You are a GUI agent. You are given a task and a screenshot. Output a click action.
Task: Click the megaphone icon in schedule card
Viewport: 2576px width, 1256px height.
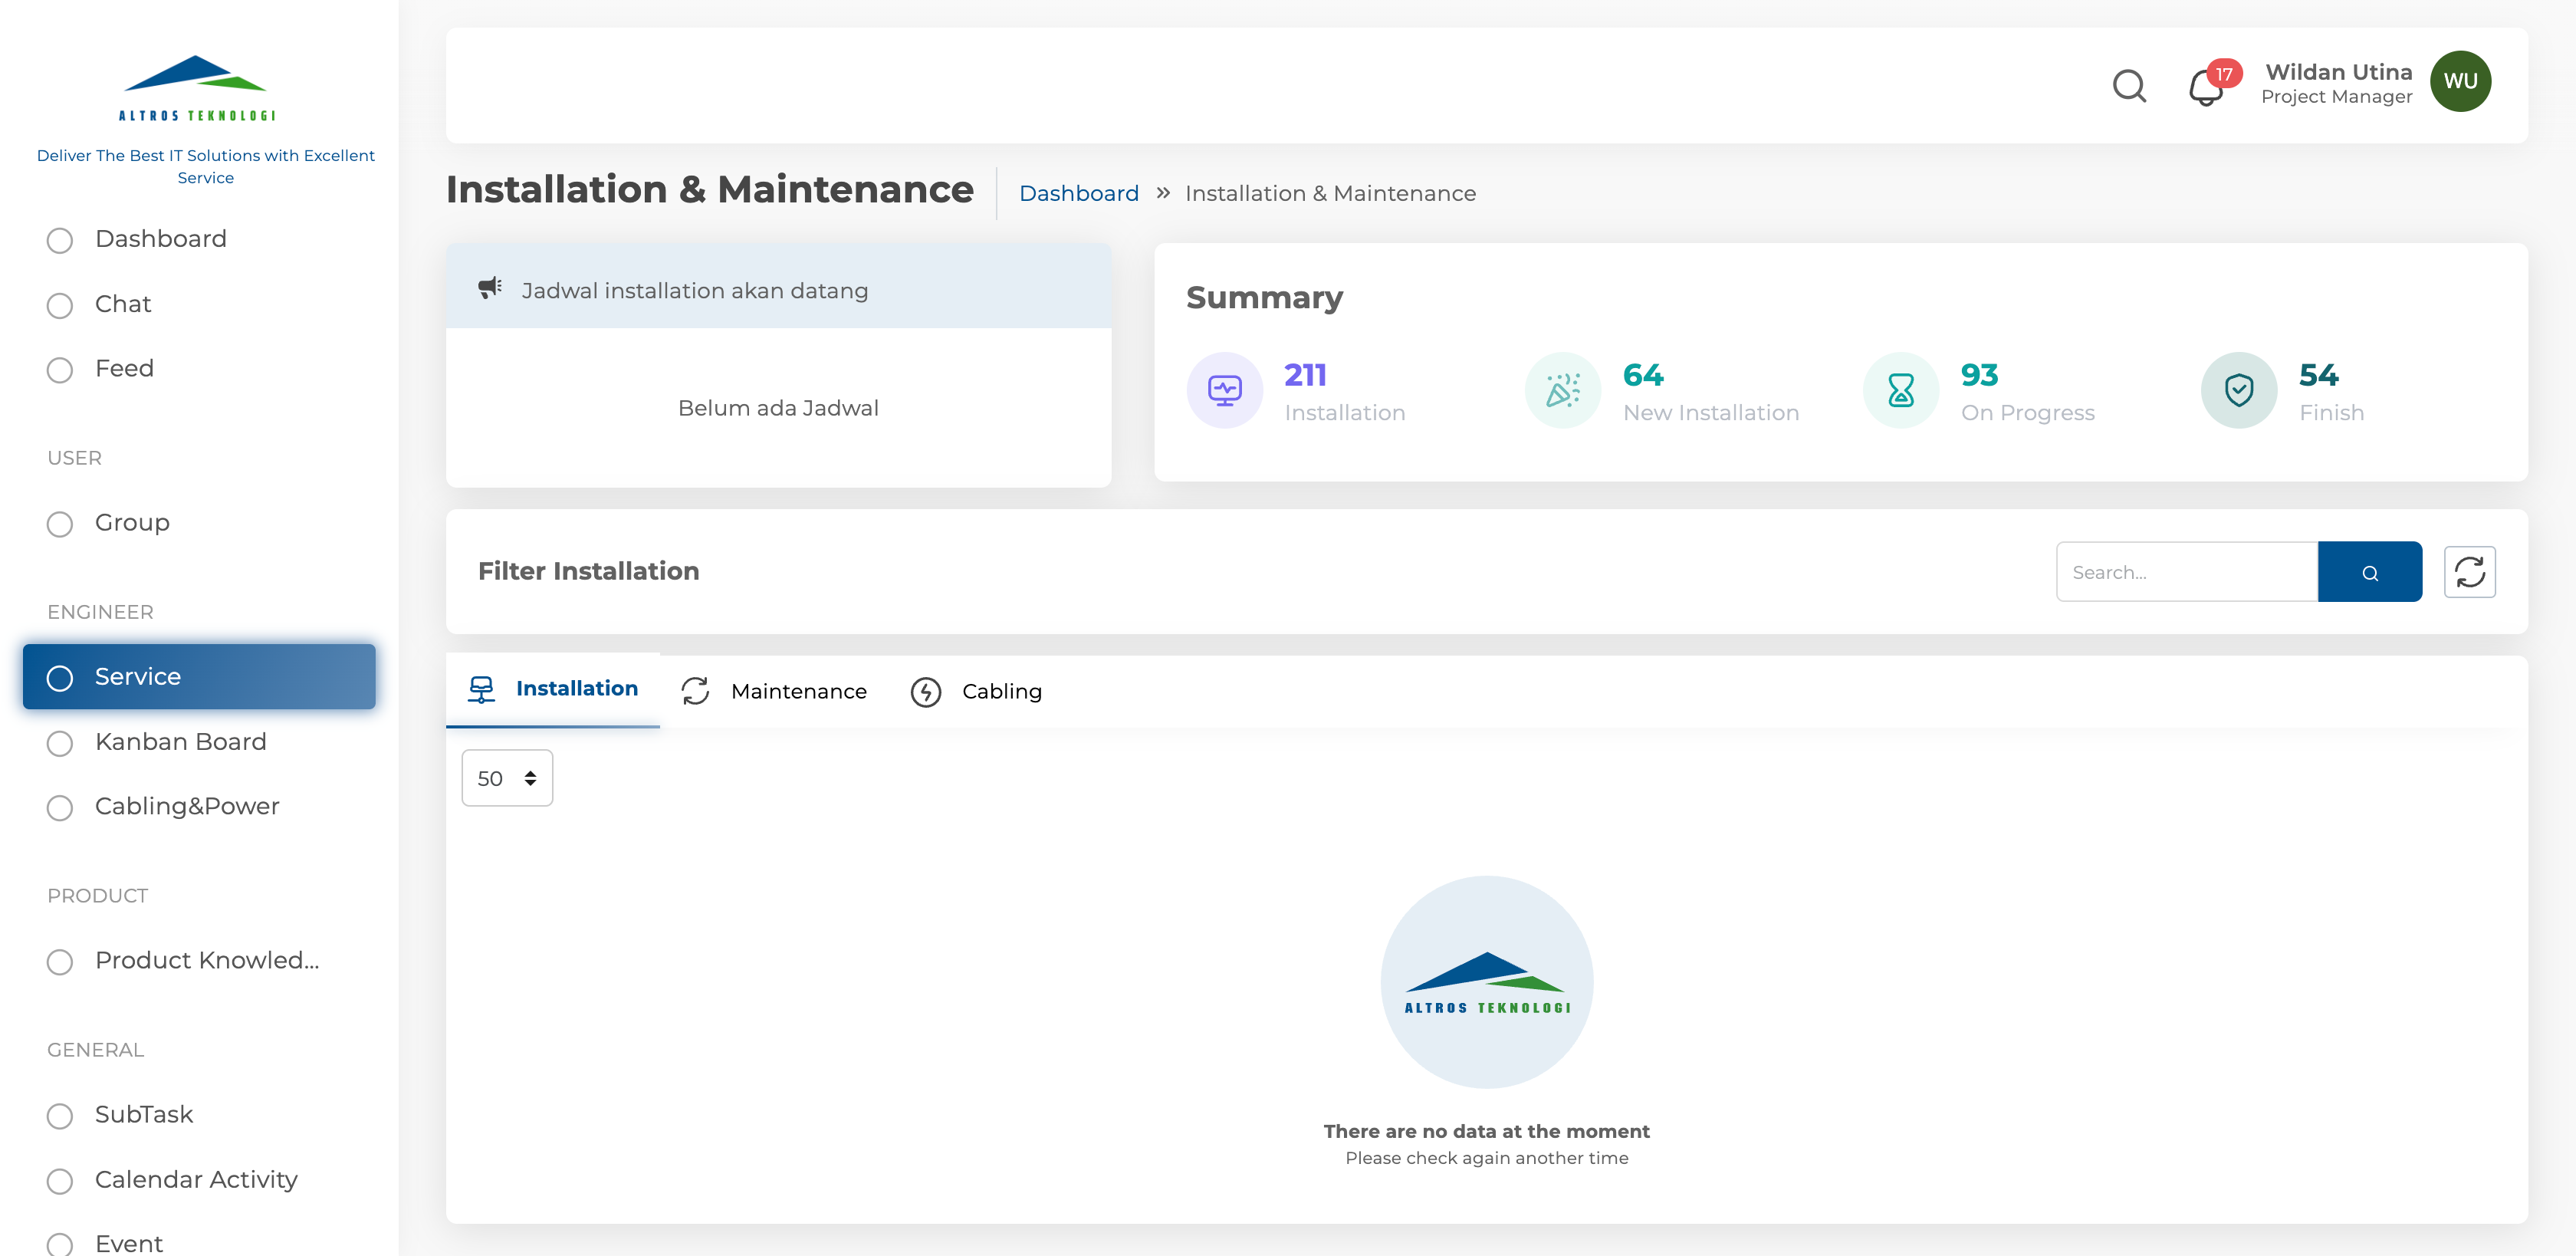point(489,288)
